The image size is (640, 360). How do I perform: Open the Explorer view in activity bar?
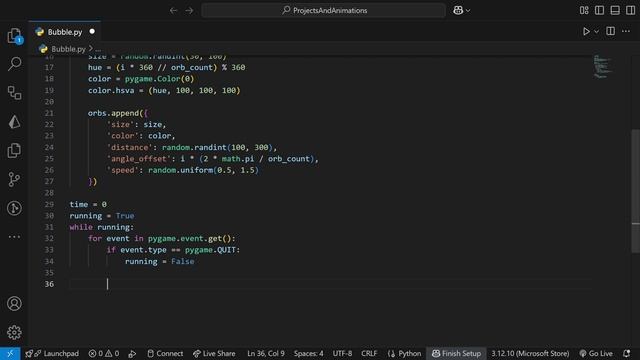click(14, 36)
